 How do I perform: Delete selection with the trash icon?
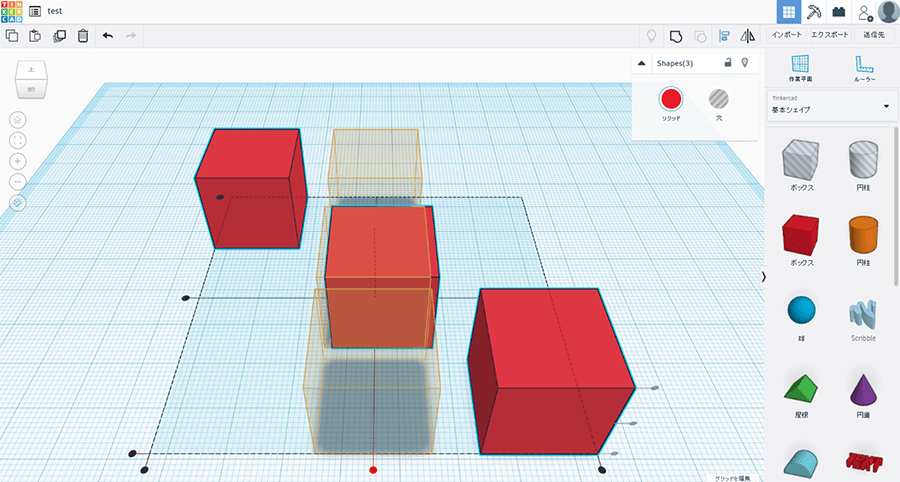click(83, 36)
